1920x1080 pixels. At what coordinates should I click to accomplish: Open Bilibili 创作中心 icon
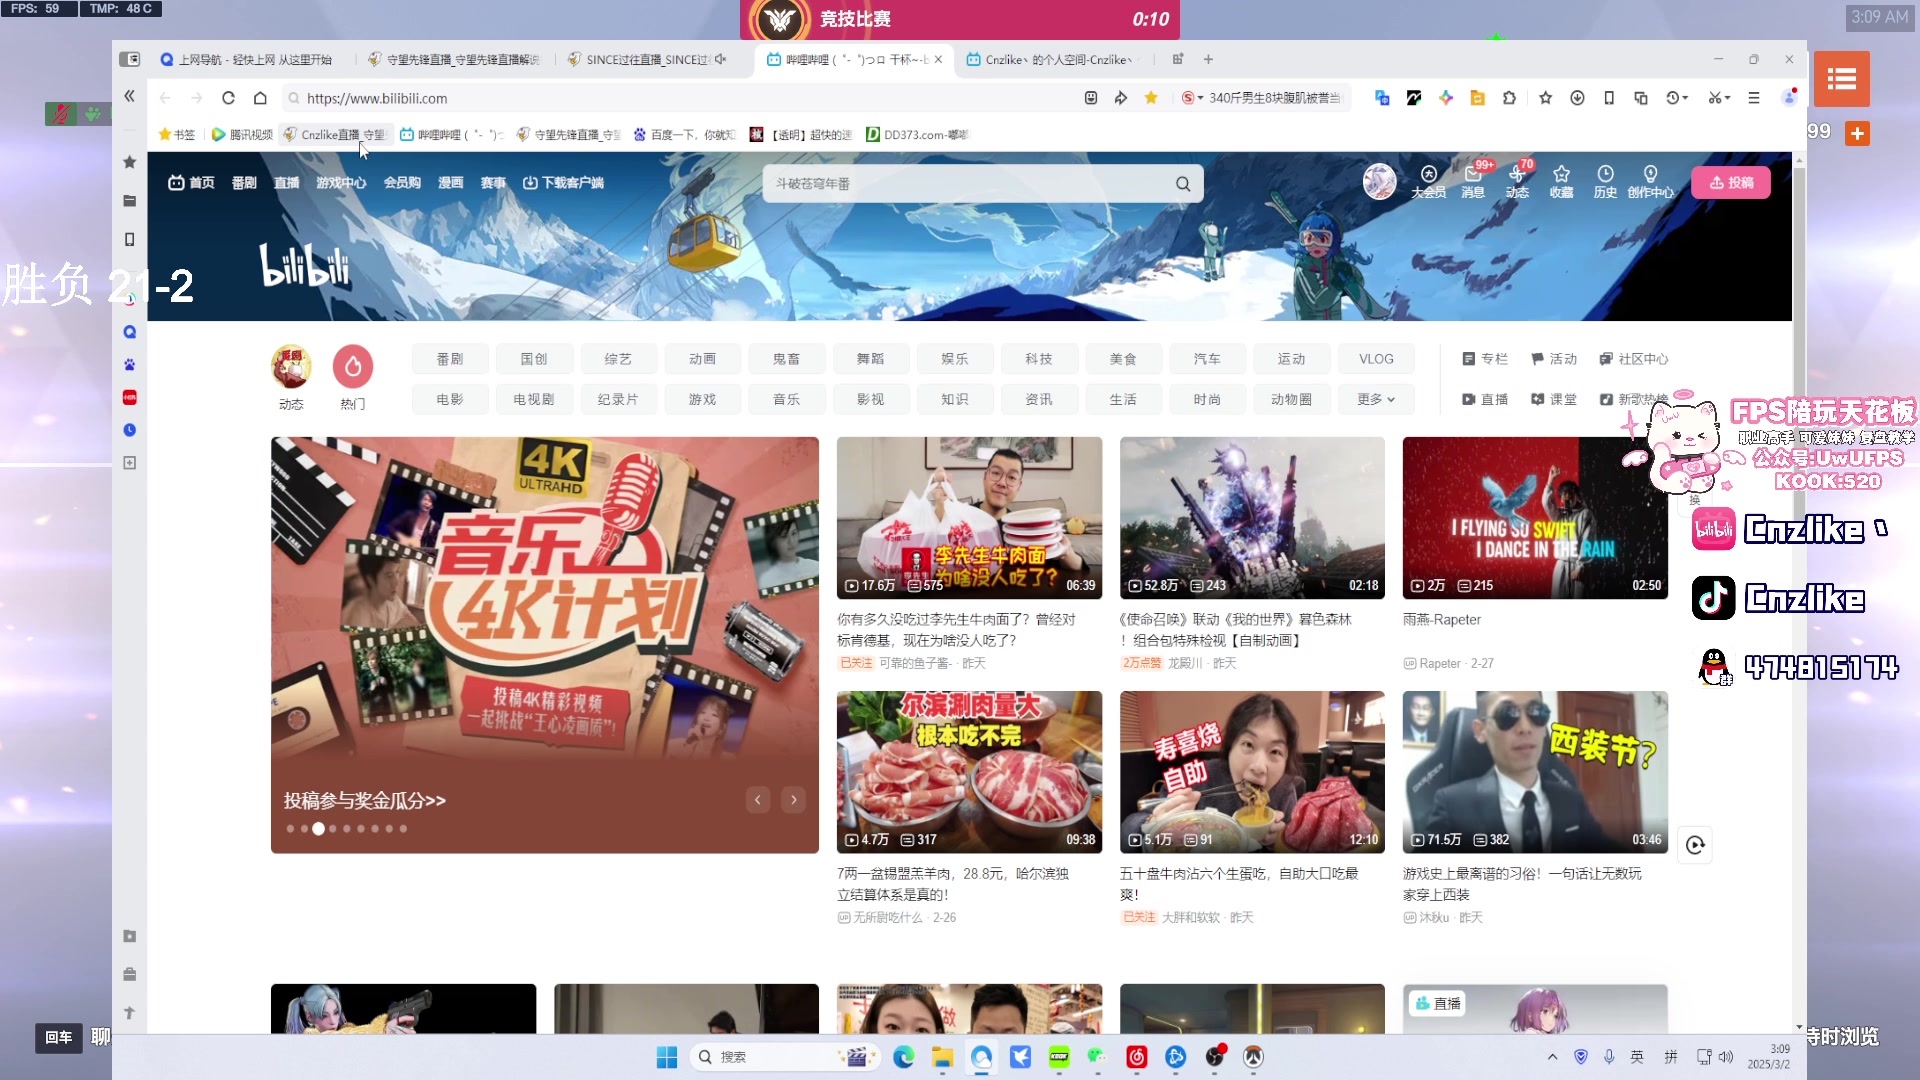[1650, 182]
